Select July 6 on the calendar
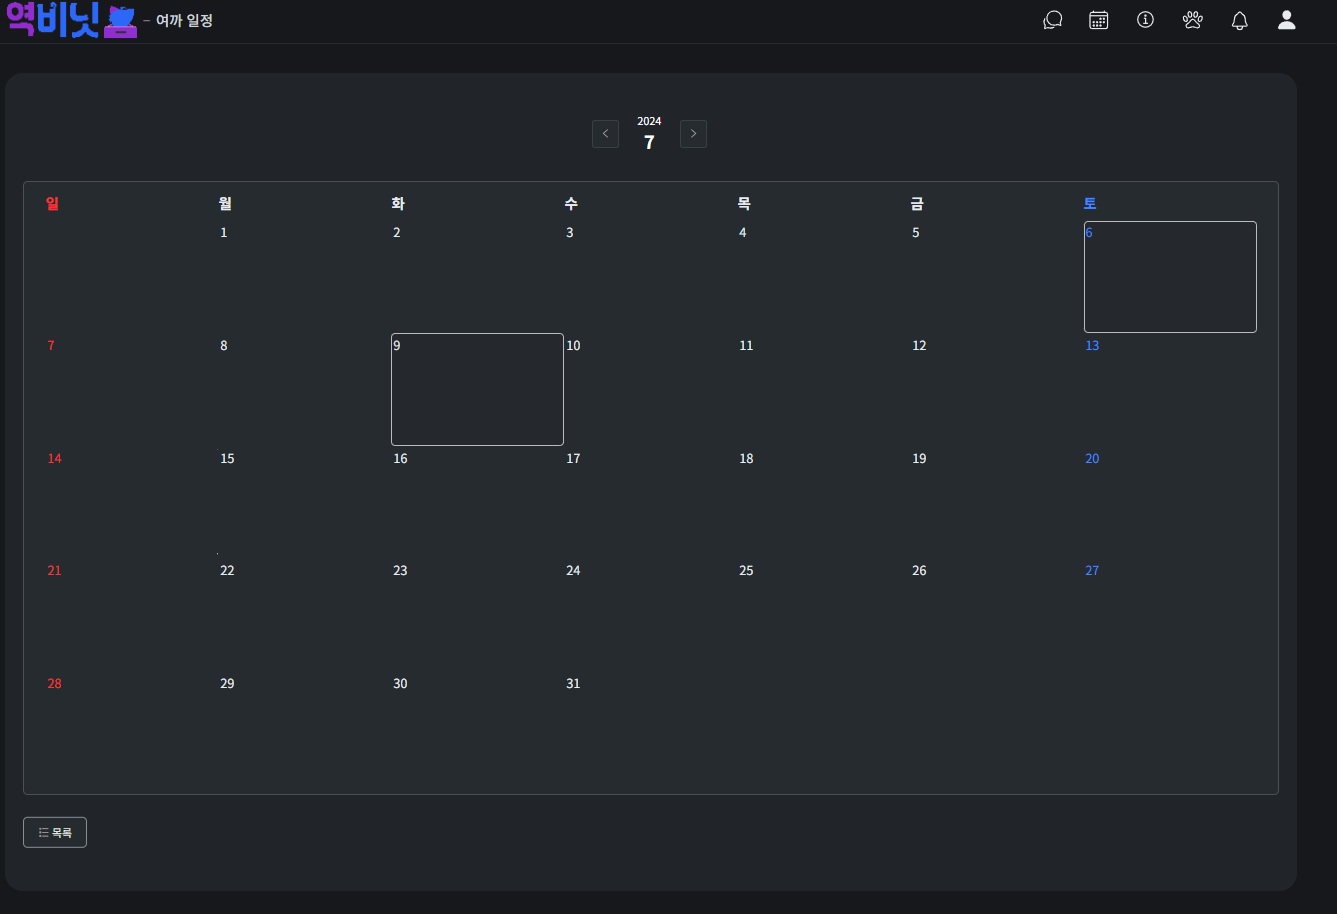The image size is (1337, 914). pyautogui.click(x=1170, y=277)
